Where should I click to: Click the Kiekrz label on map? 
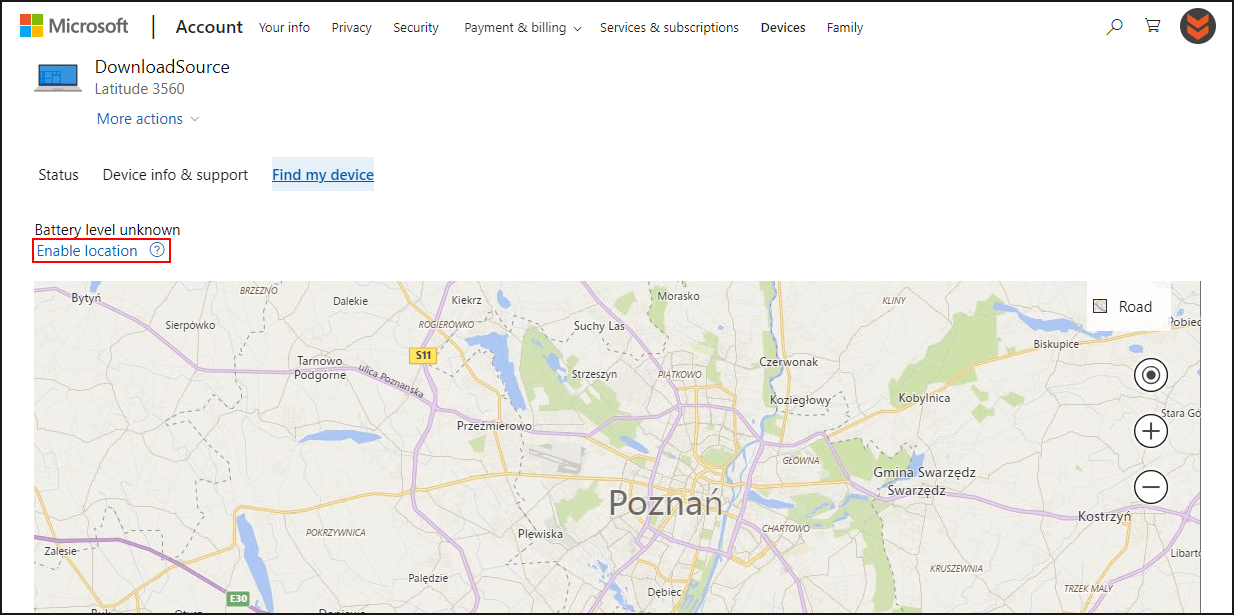tap(466, 299)
